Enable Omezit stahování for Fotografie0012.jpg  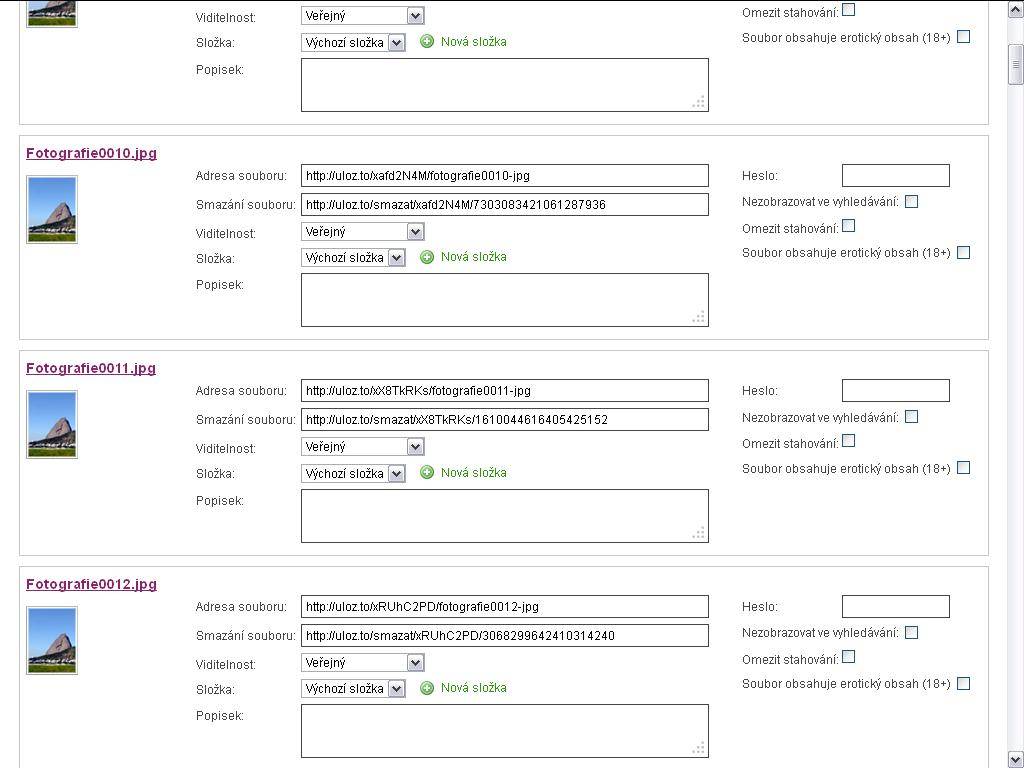(848, 656)
